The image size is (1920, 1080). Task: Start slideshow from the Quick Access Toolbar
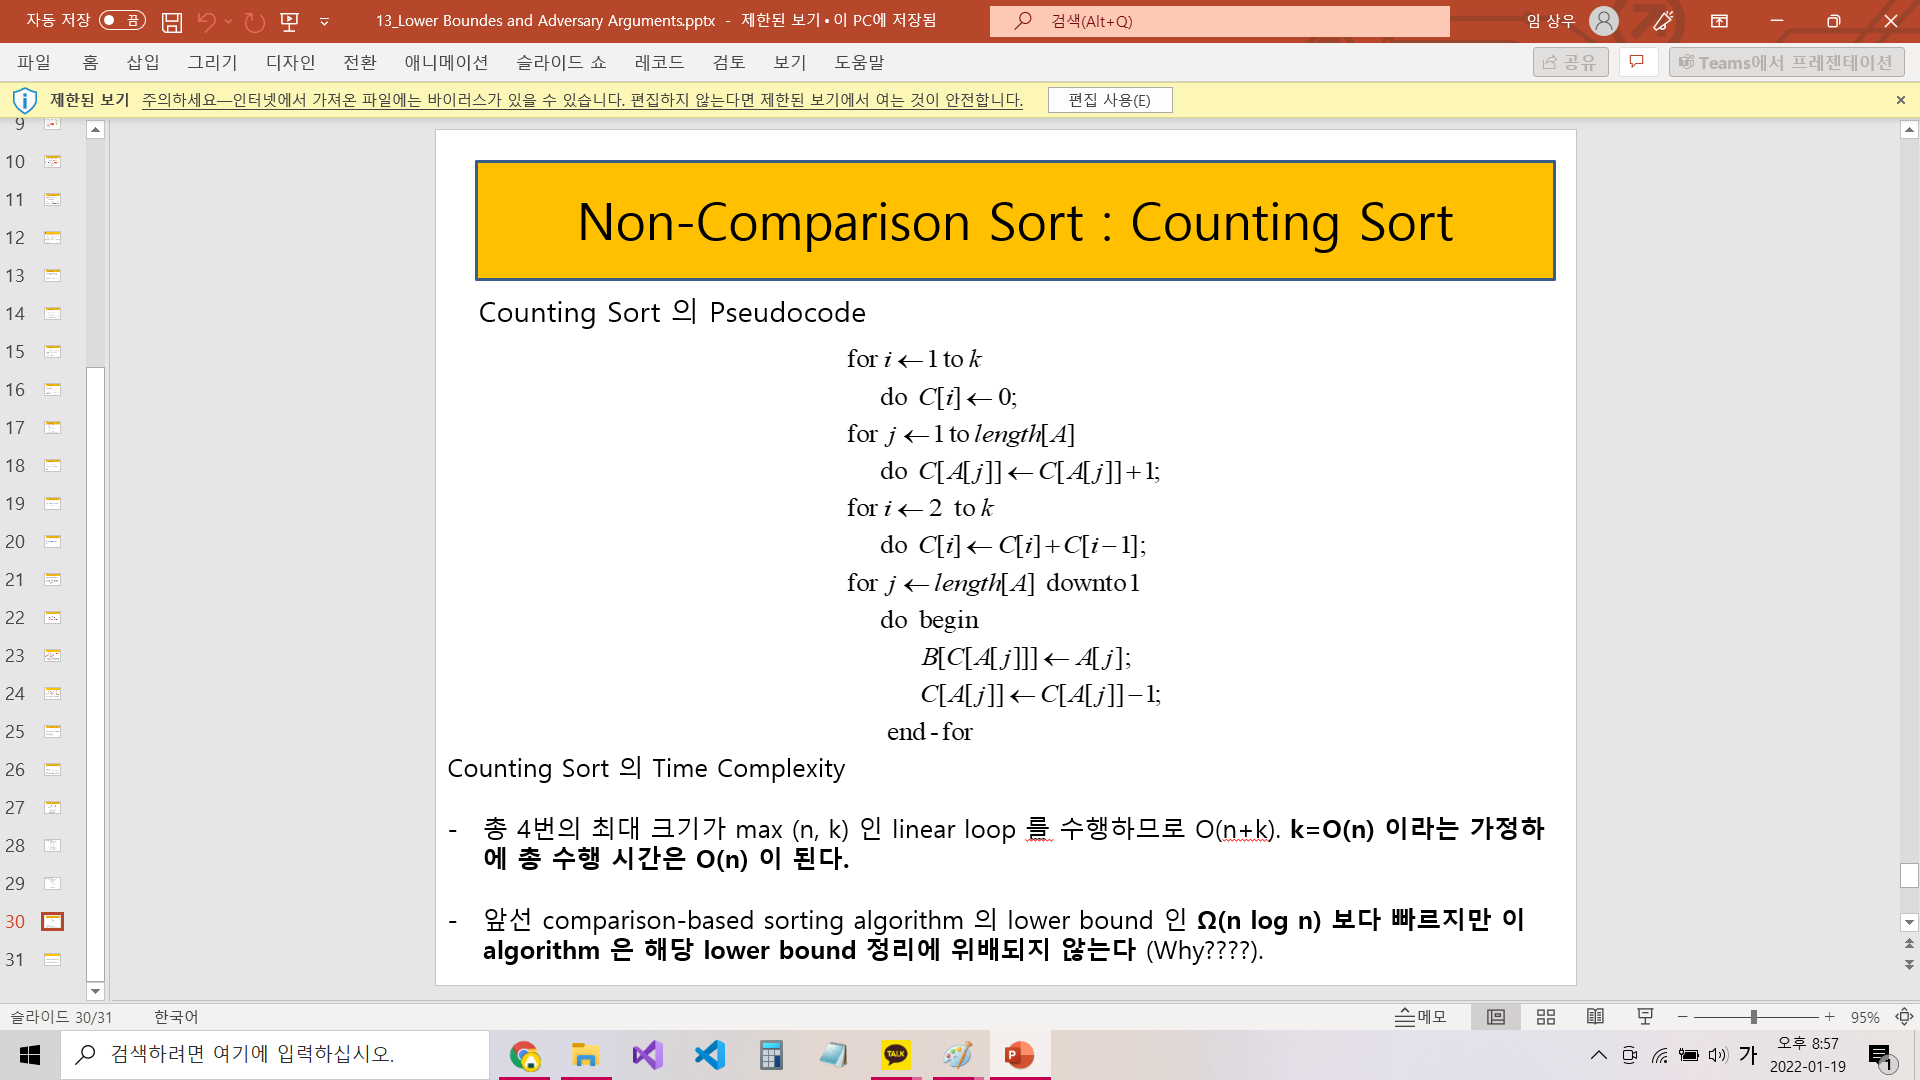(x=291, y=21)
